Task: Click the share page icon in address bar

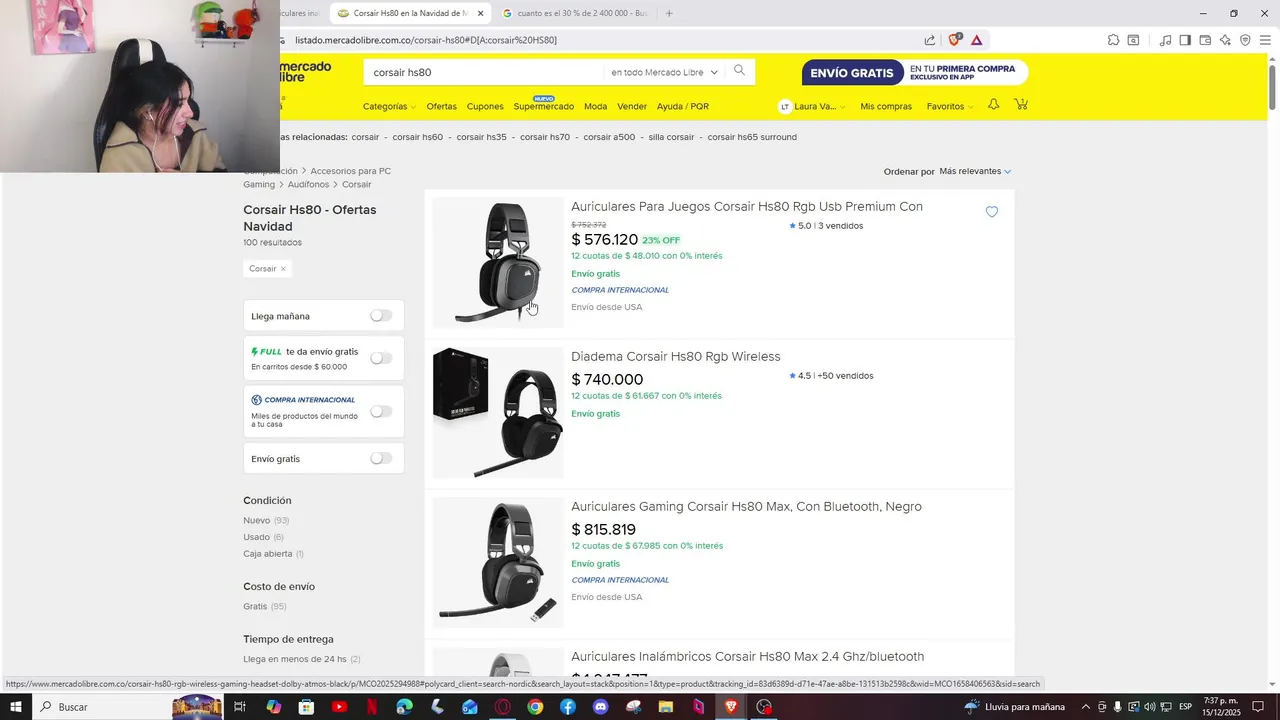Action: click(930, 40)
